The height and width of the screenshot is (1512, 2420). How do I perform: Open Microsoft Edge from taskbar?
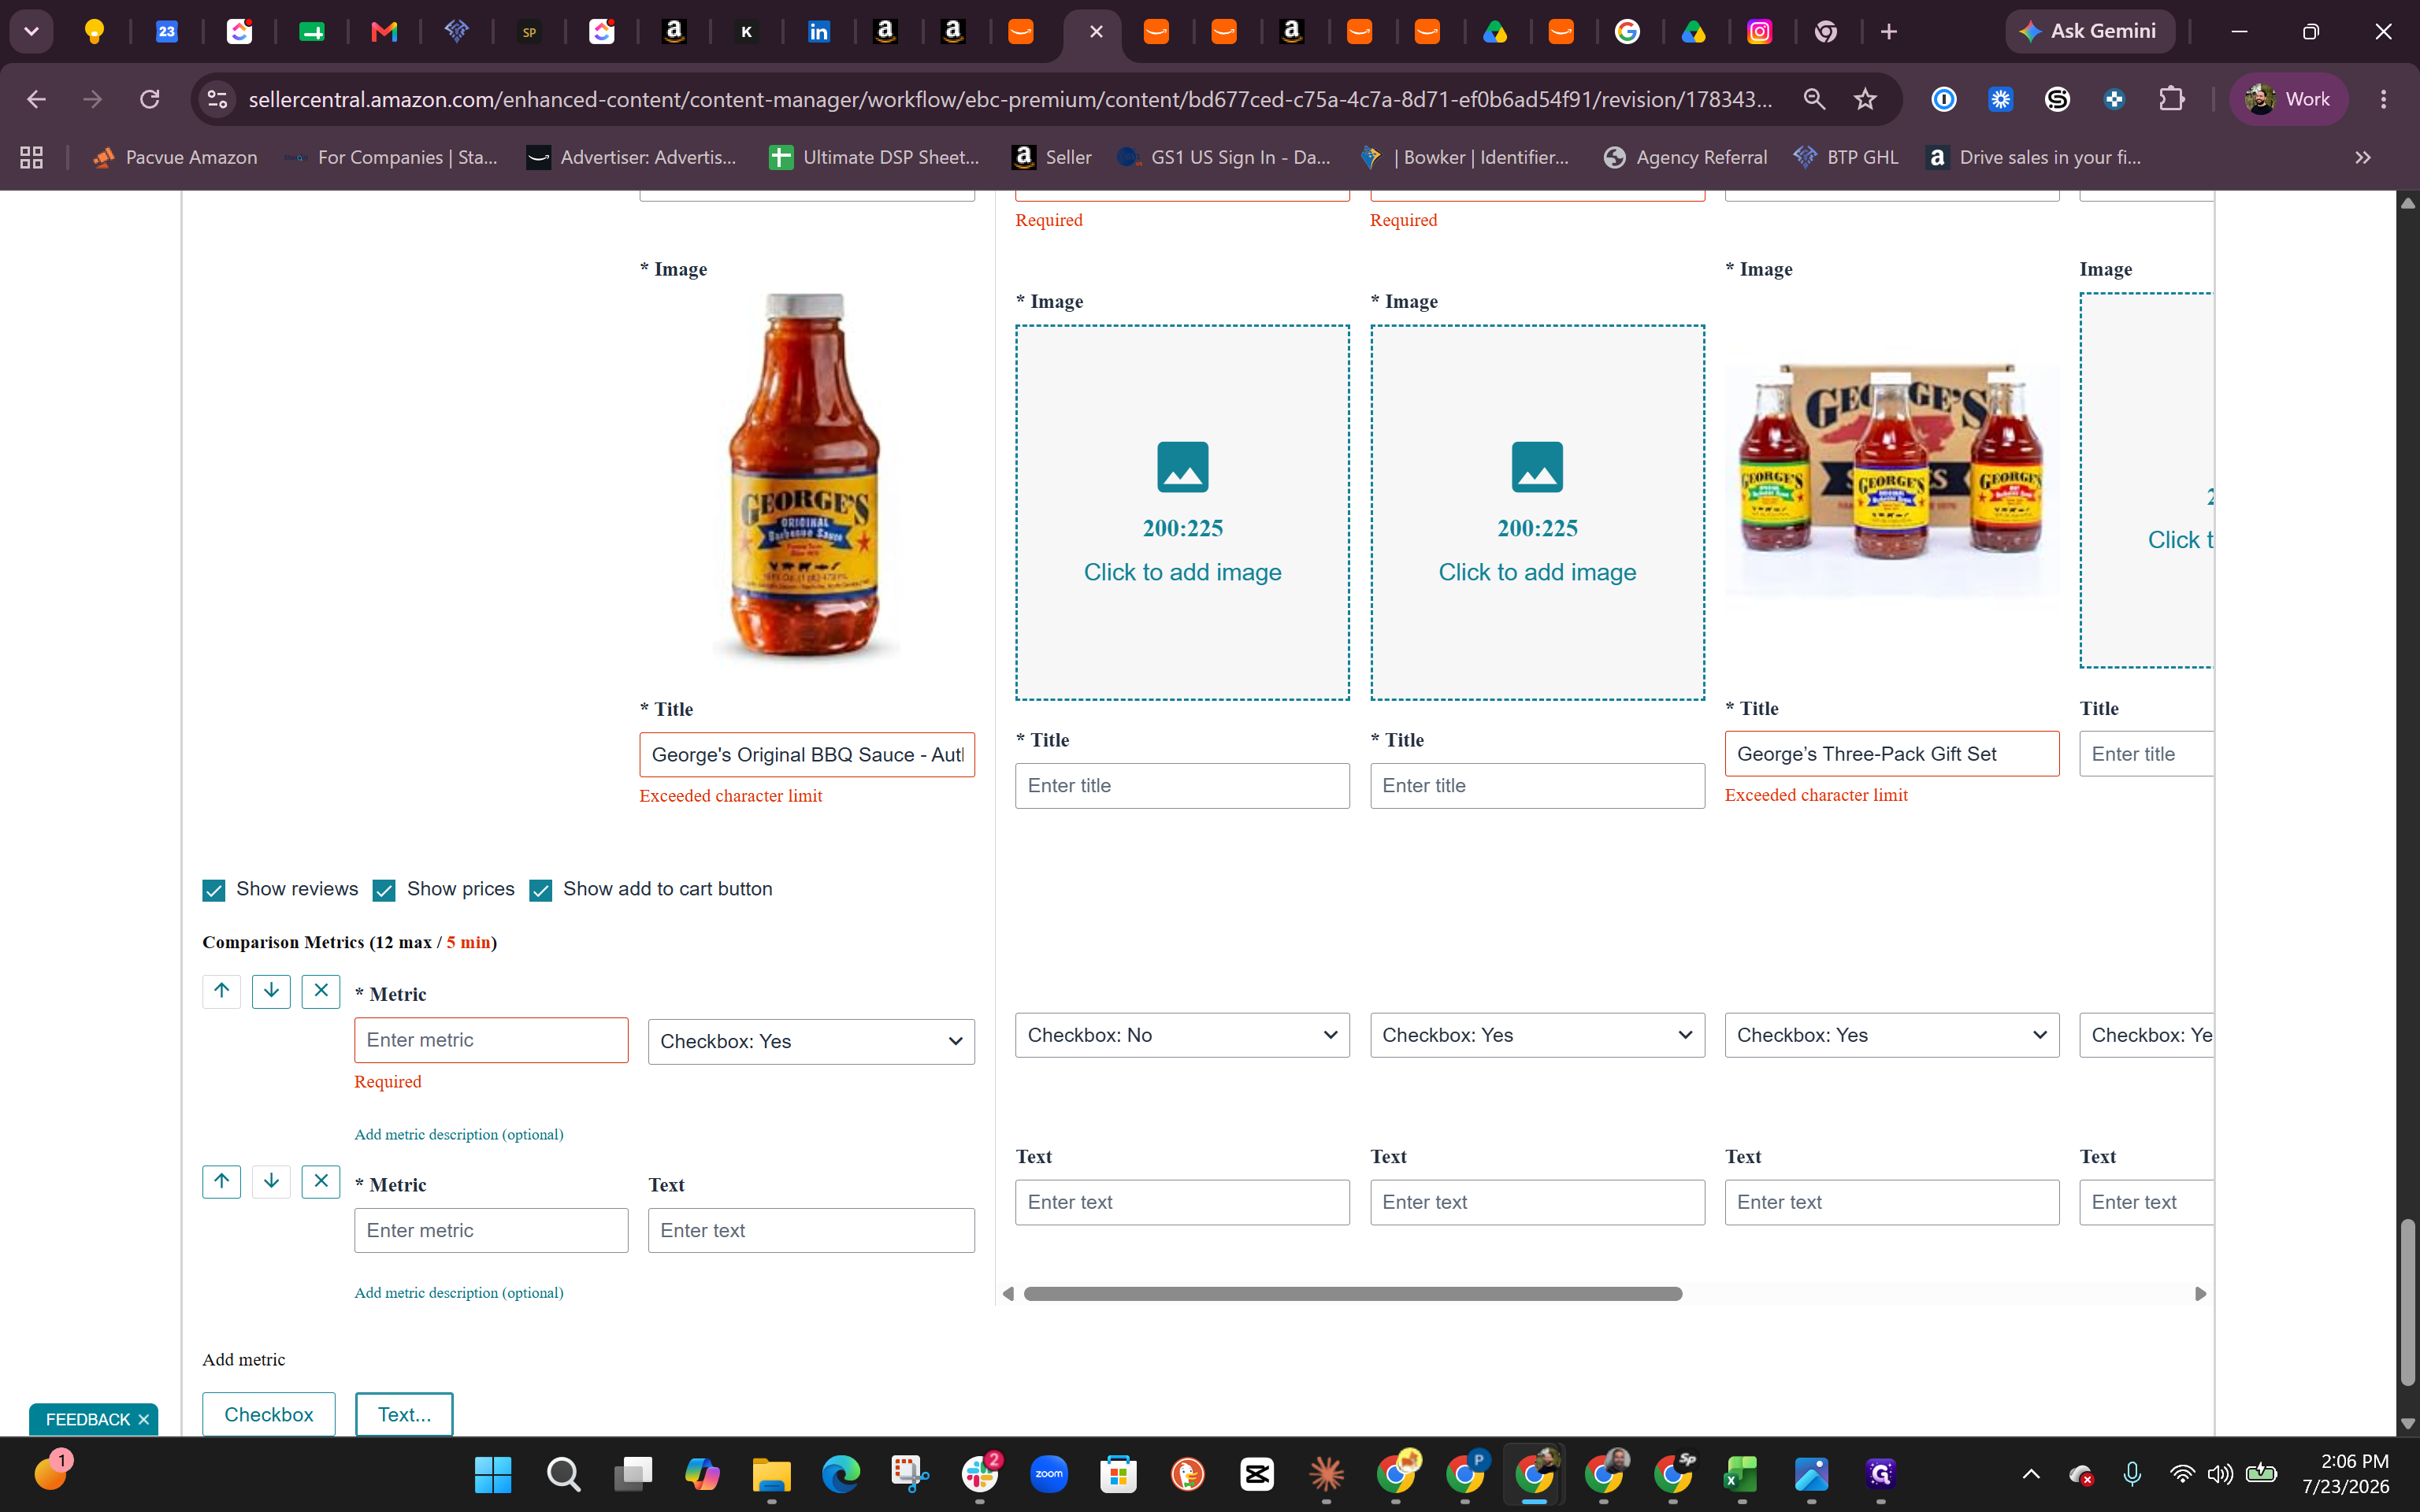841,1474
